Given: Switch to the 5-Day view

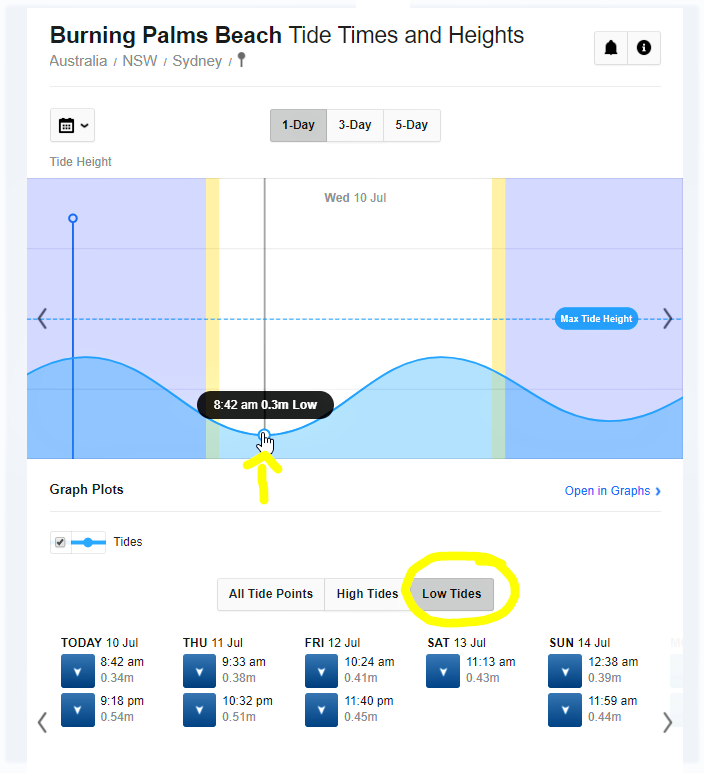Looking at the screenshot, I should [x=412, y=125].
